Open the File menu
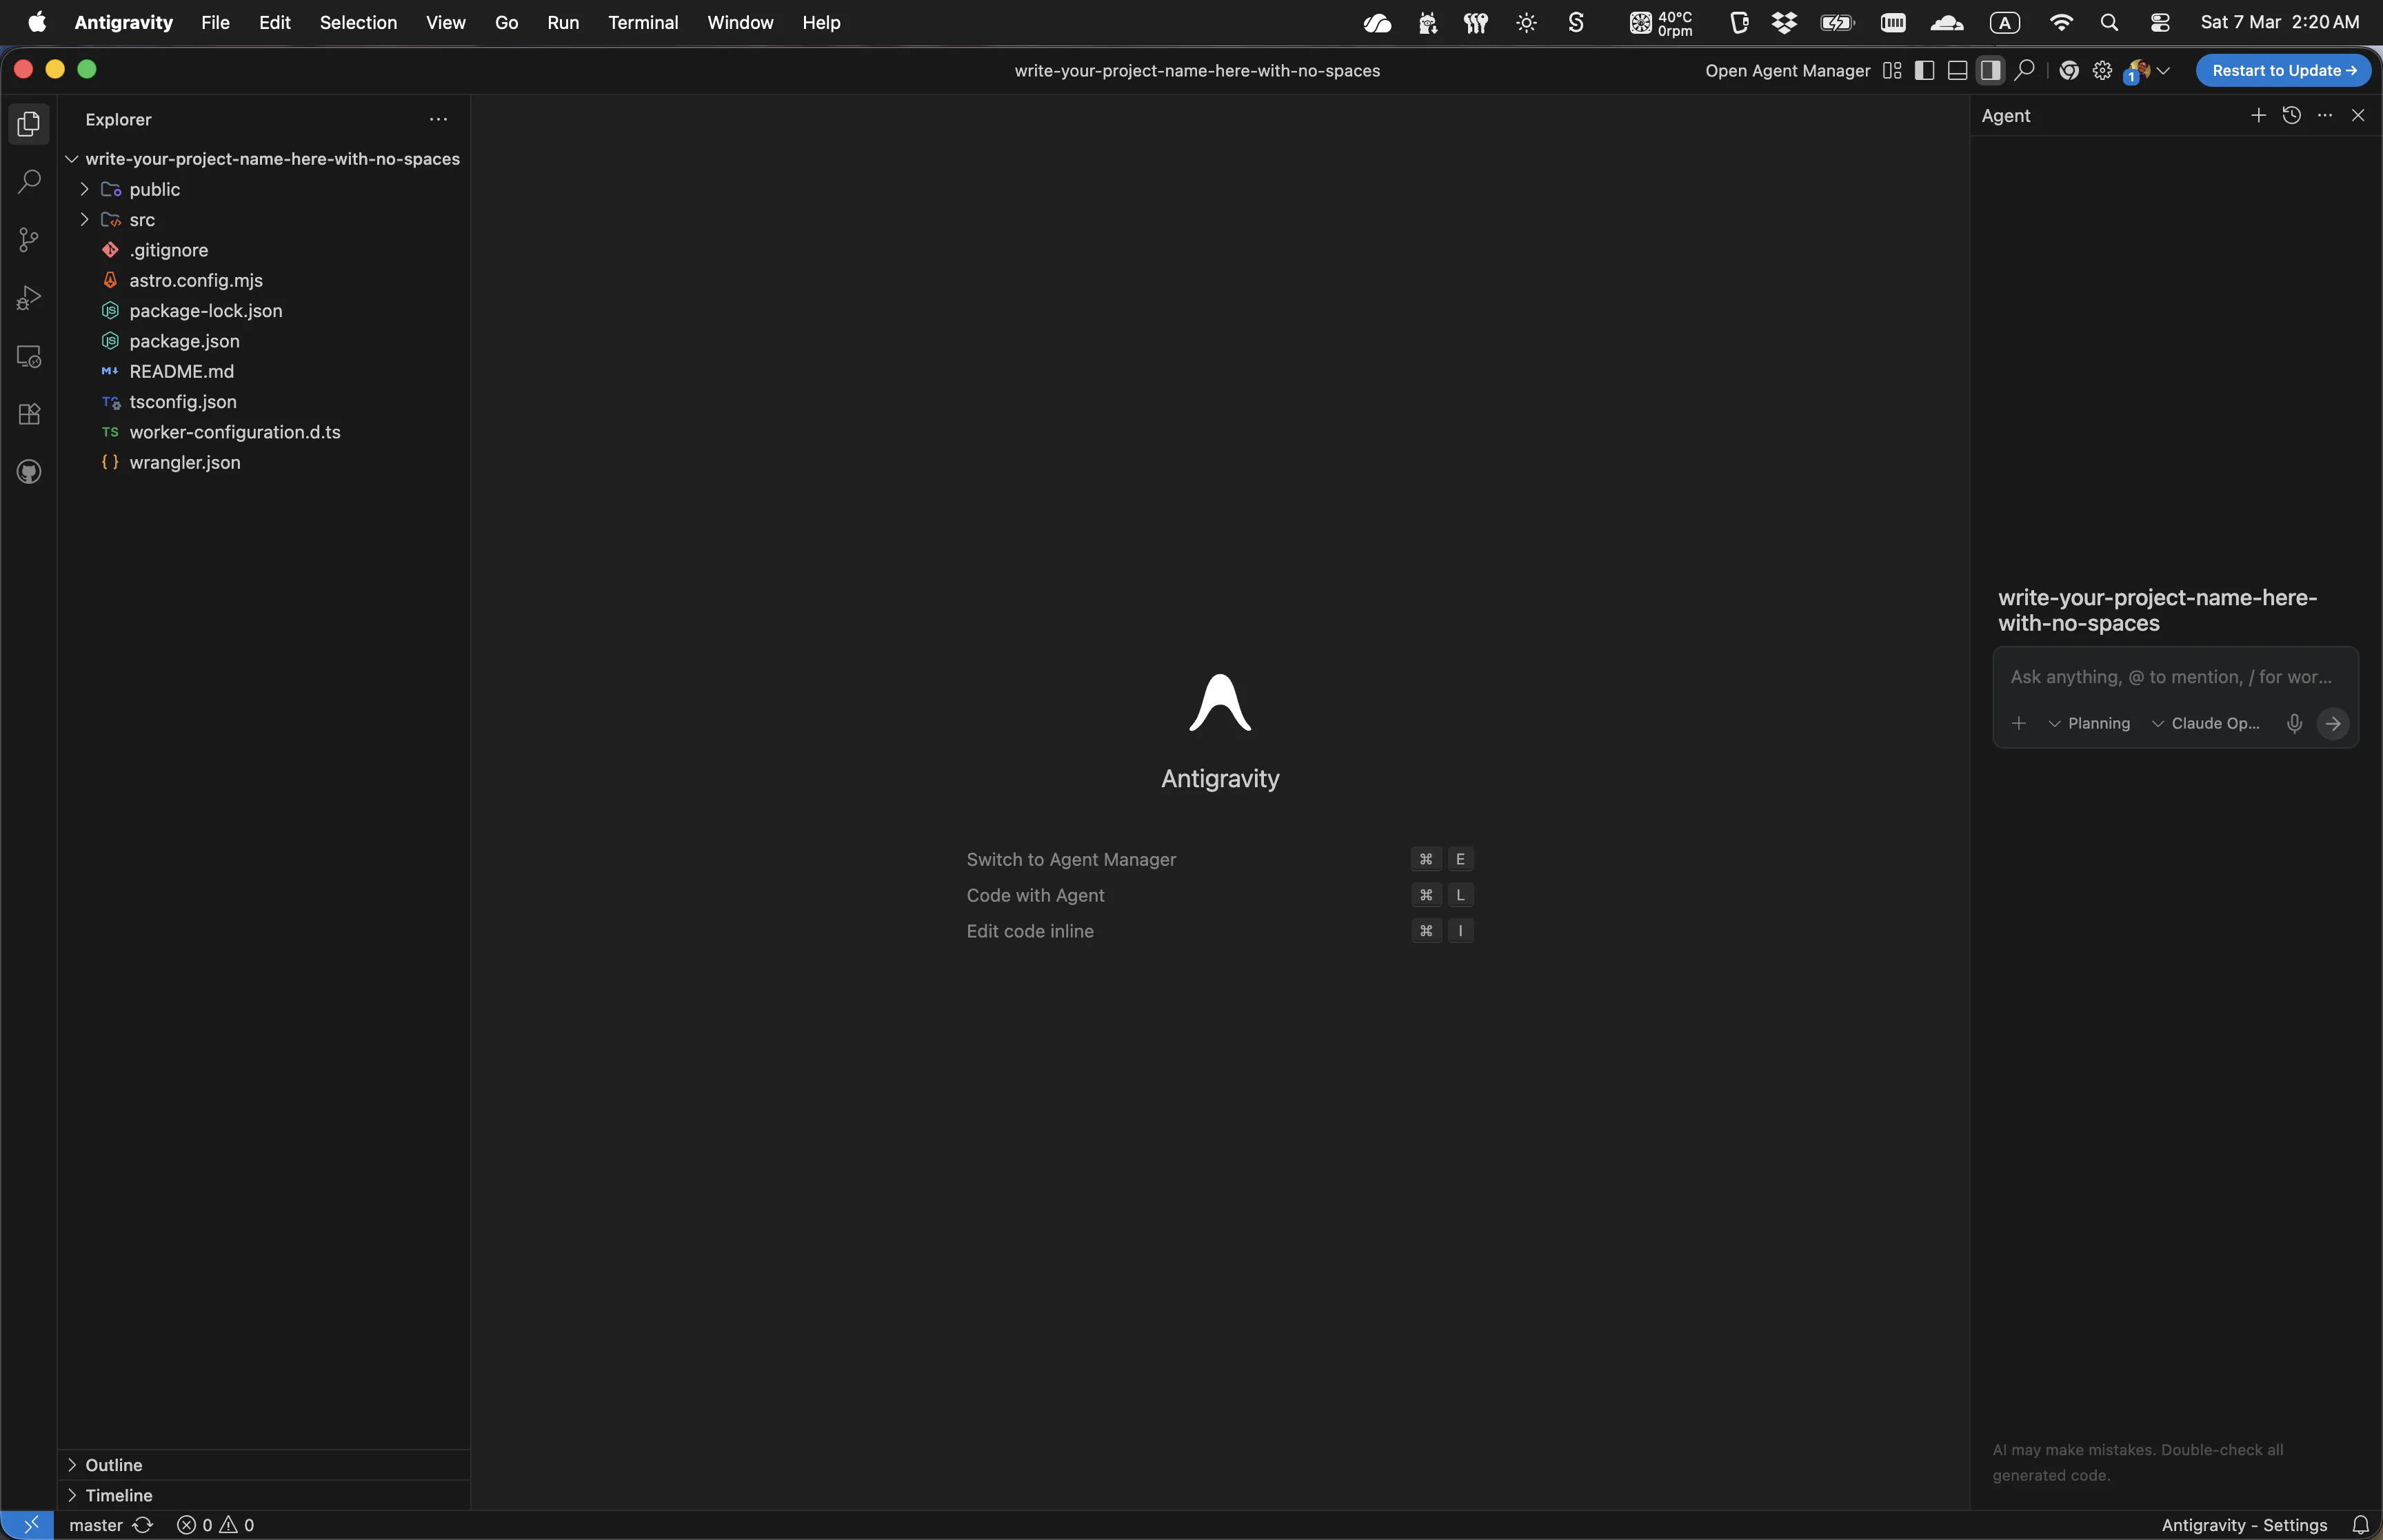Screen dimensions: 2383x1540 pyautogui.click(x=215, y=22)
